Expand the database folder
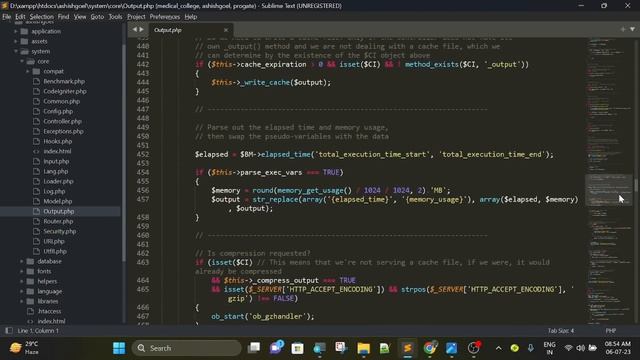The width and height of the screenshot is (640, 360). (x=22, y=261)
